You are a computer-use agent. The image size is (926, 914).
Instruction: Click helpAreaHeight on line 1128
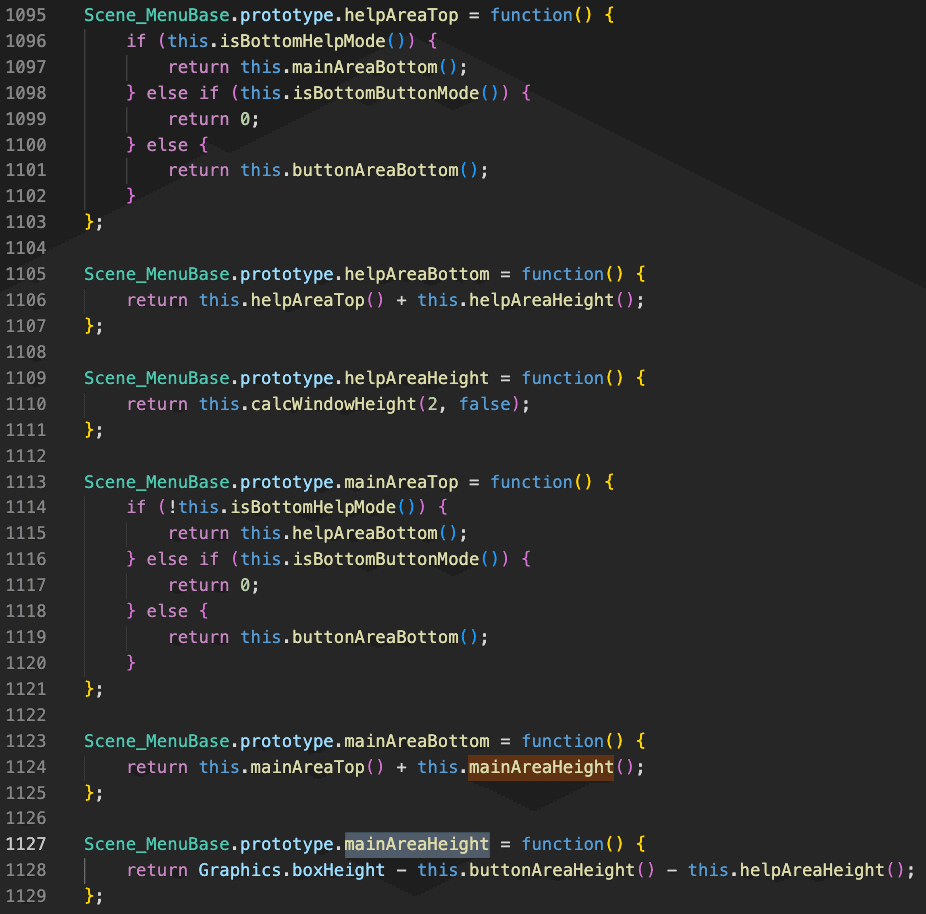812,870
